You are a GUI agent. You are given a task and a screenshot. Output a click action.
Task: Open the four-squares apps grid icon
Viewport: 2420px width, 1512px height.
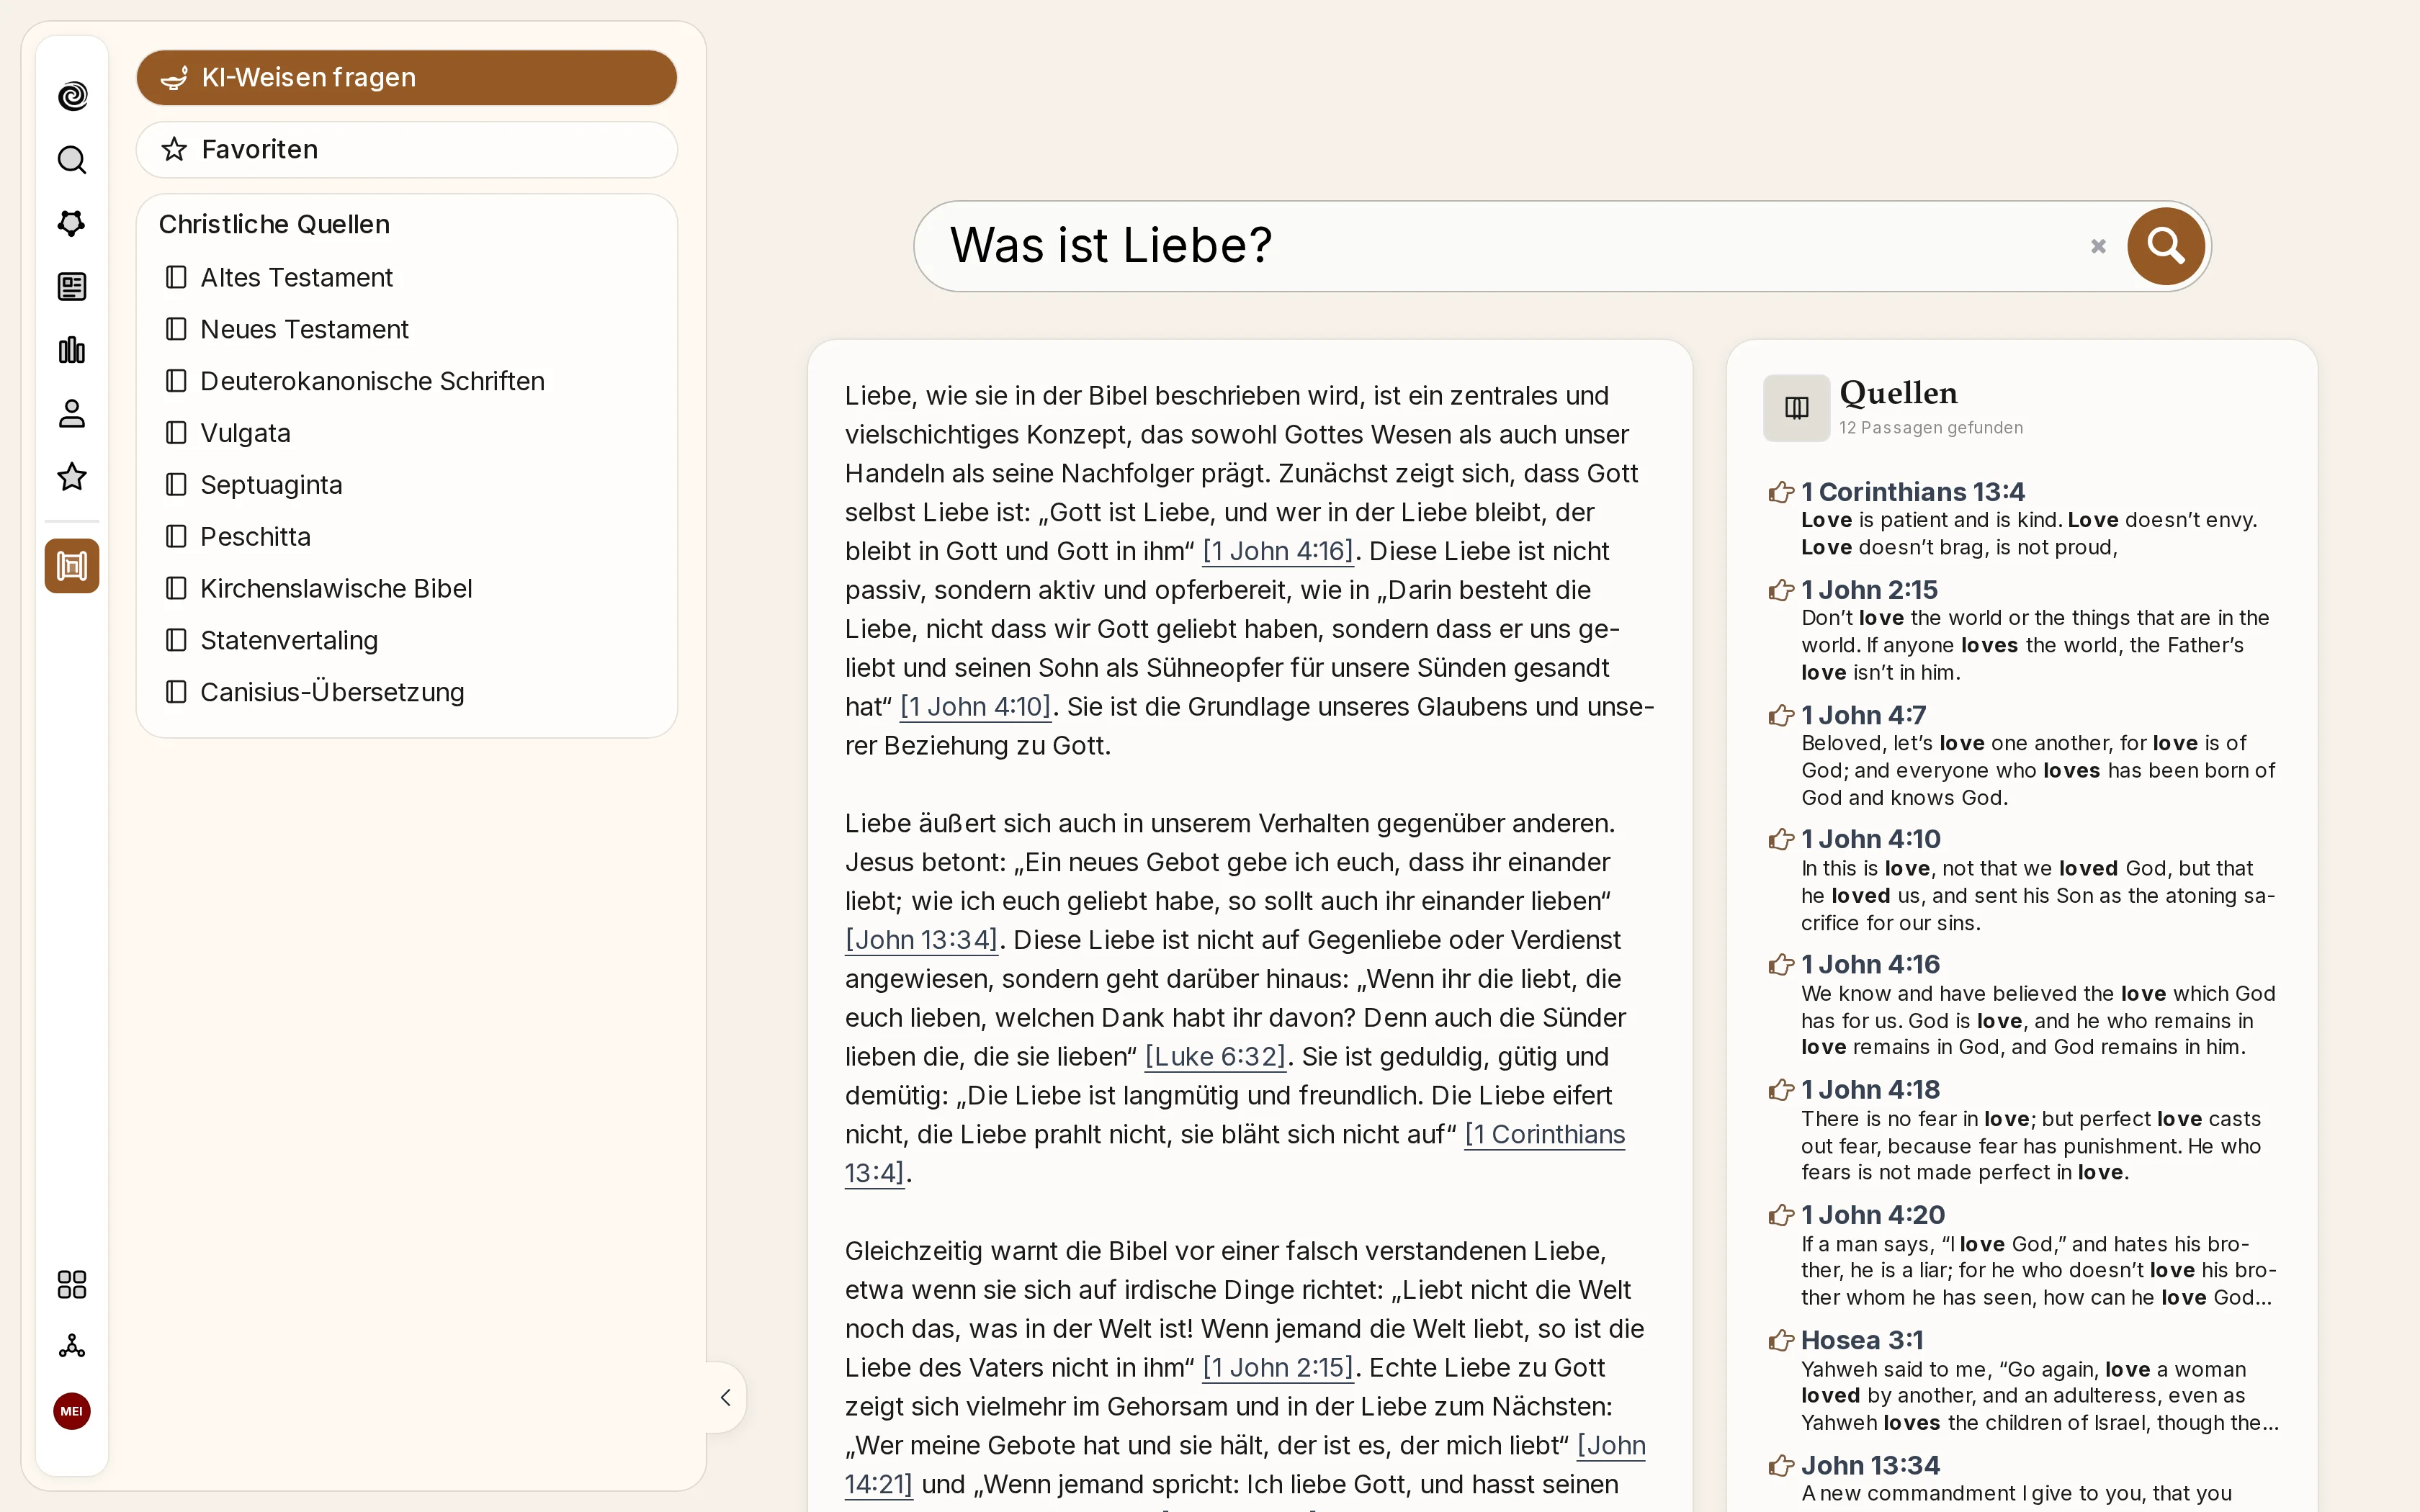click(72, 1284)
